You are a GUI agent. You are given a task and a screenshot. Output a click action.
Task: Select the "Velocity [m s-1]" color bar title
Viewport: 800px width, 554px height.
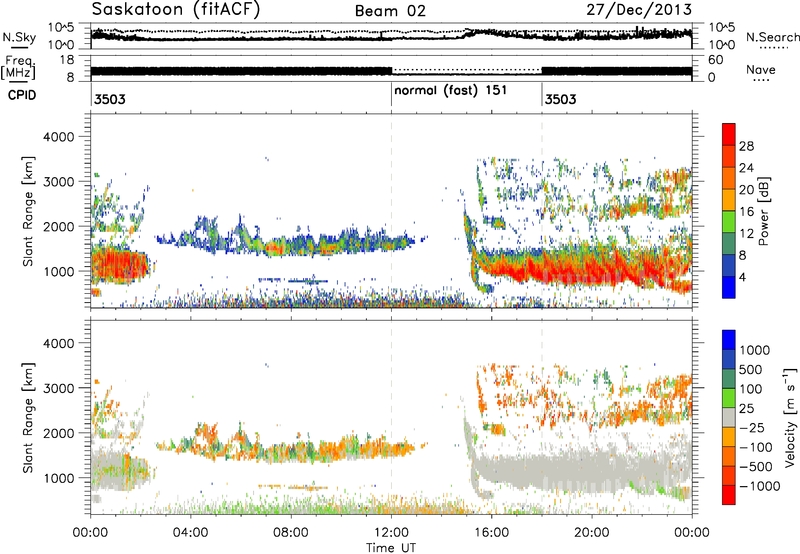tap(790, 417)
